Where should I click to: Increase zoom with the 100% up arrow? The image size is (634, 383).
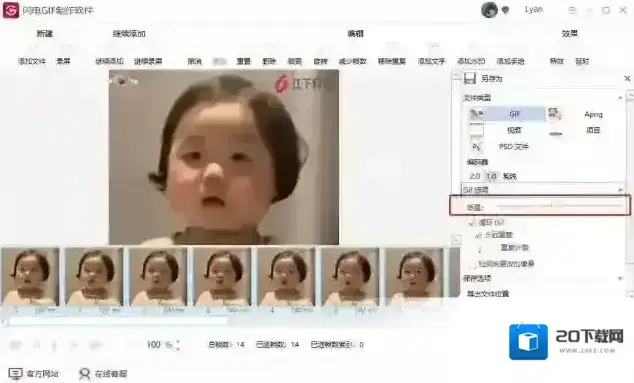178,342
